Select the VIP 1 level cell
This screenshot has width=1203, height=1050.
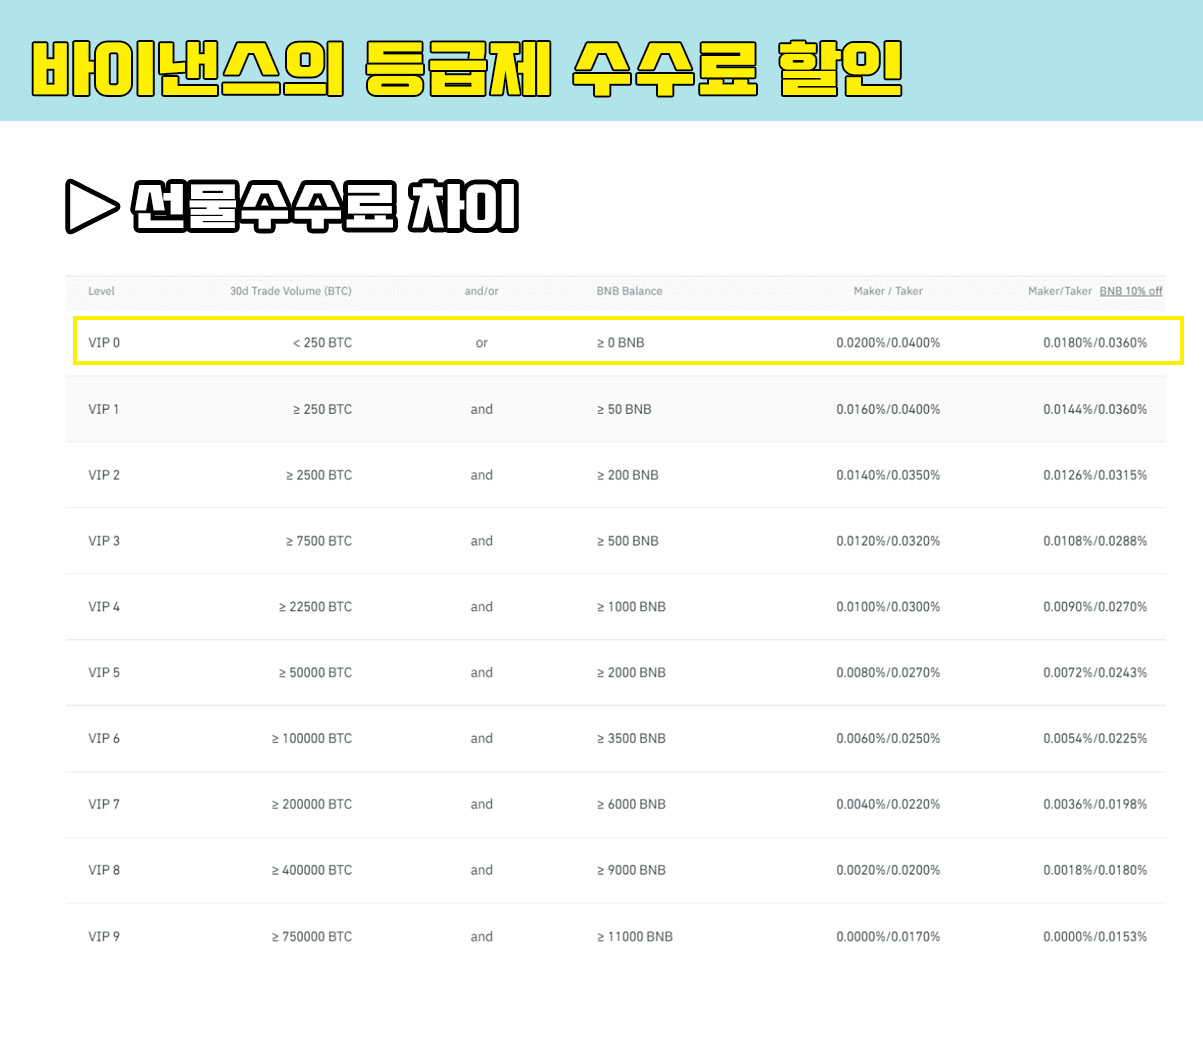pos(104,409)
